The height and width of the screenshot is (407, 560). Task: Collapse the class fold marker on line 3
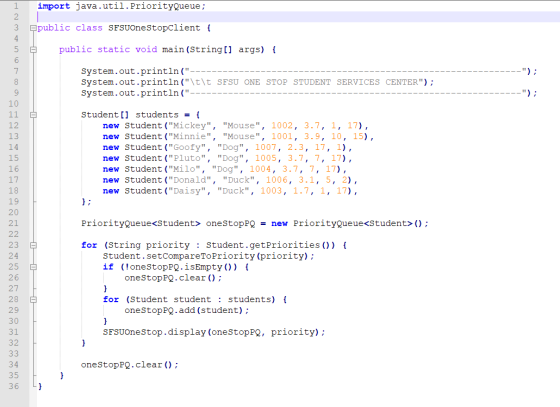point(33,28)
